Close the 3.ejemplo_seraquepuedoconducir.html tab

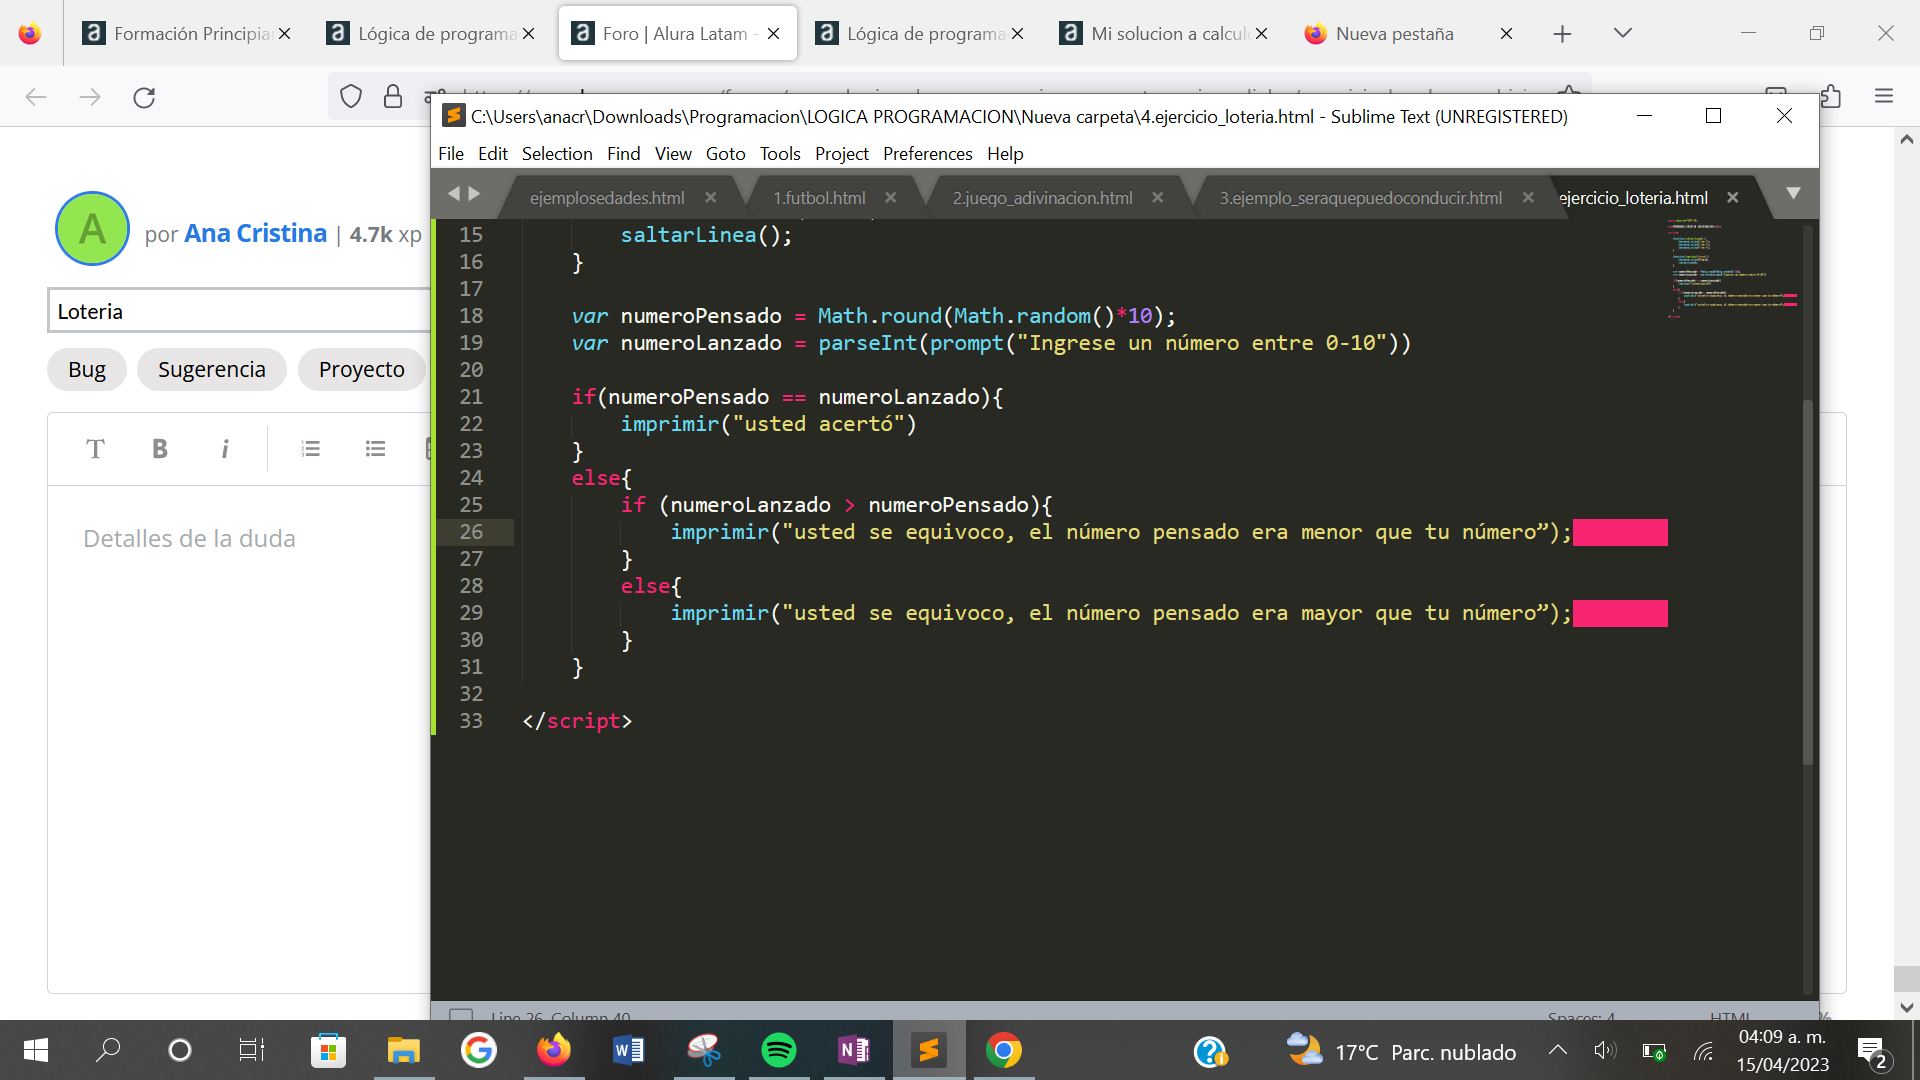[1528, 198]
